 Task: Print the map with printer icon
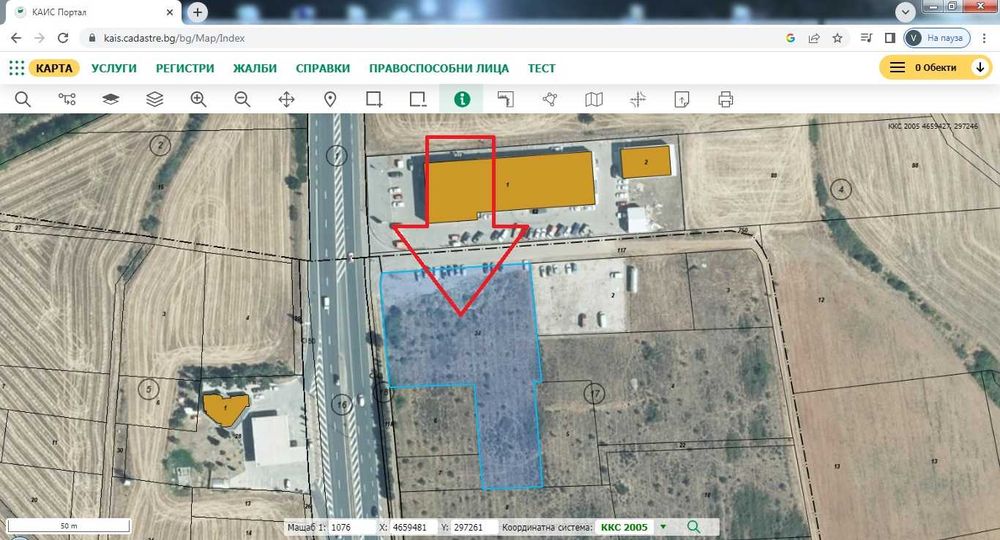click(726, 99)
